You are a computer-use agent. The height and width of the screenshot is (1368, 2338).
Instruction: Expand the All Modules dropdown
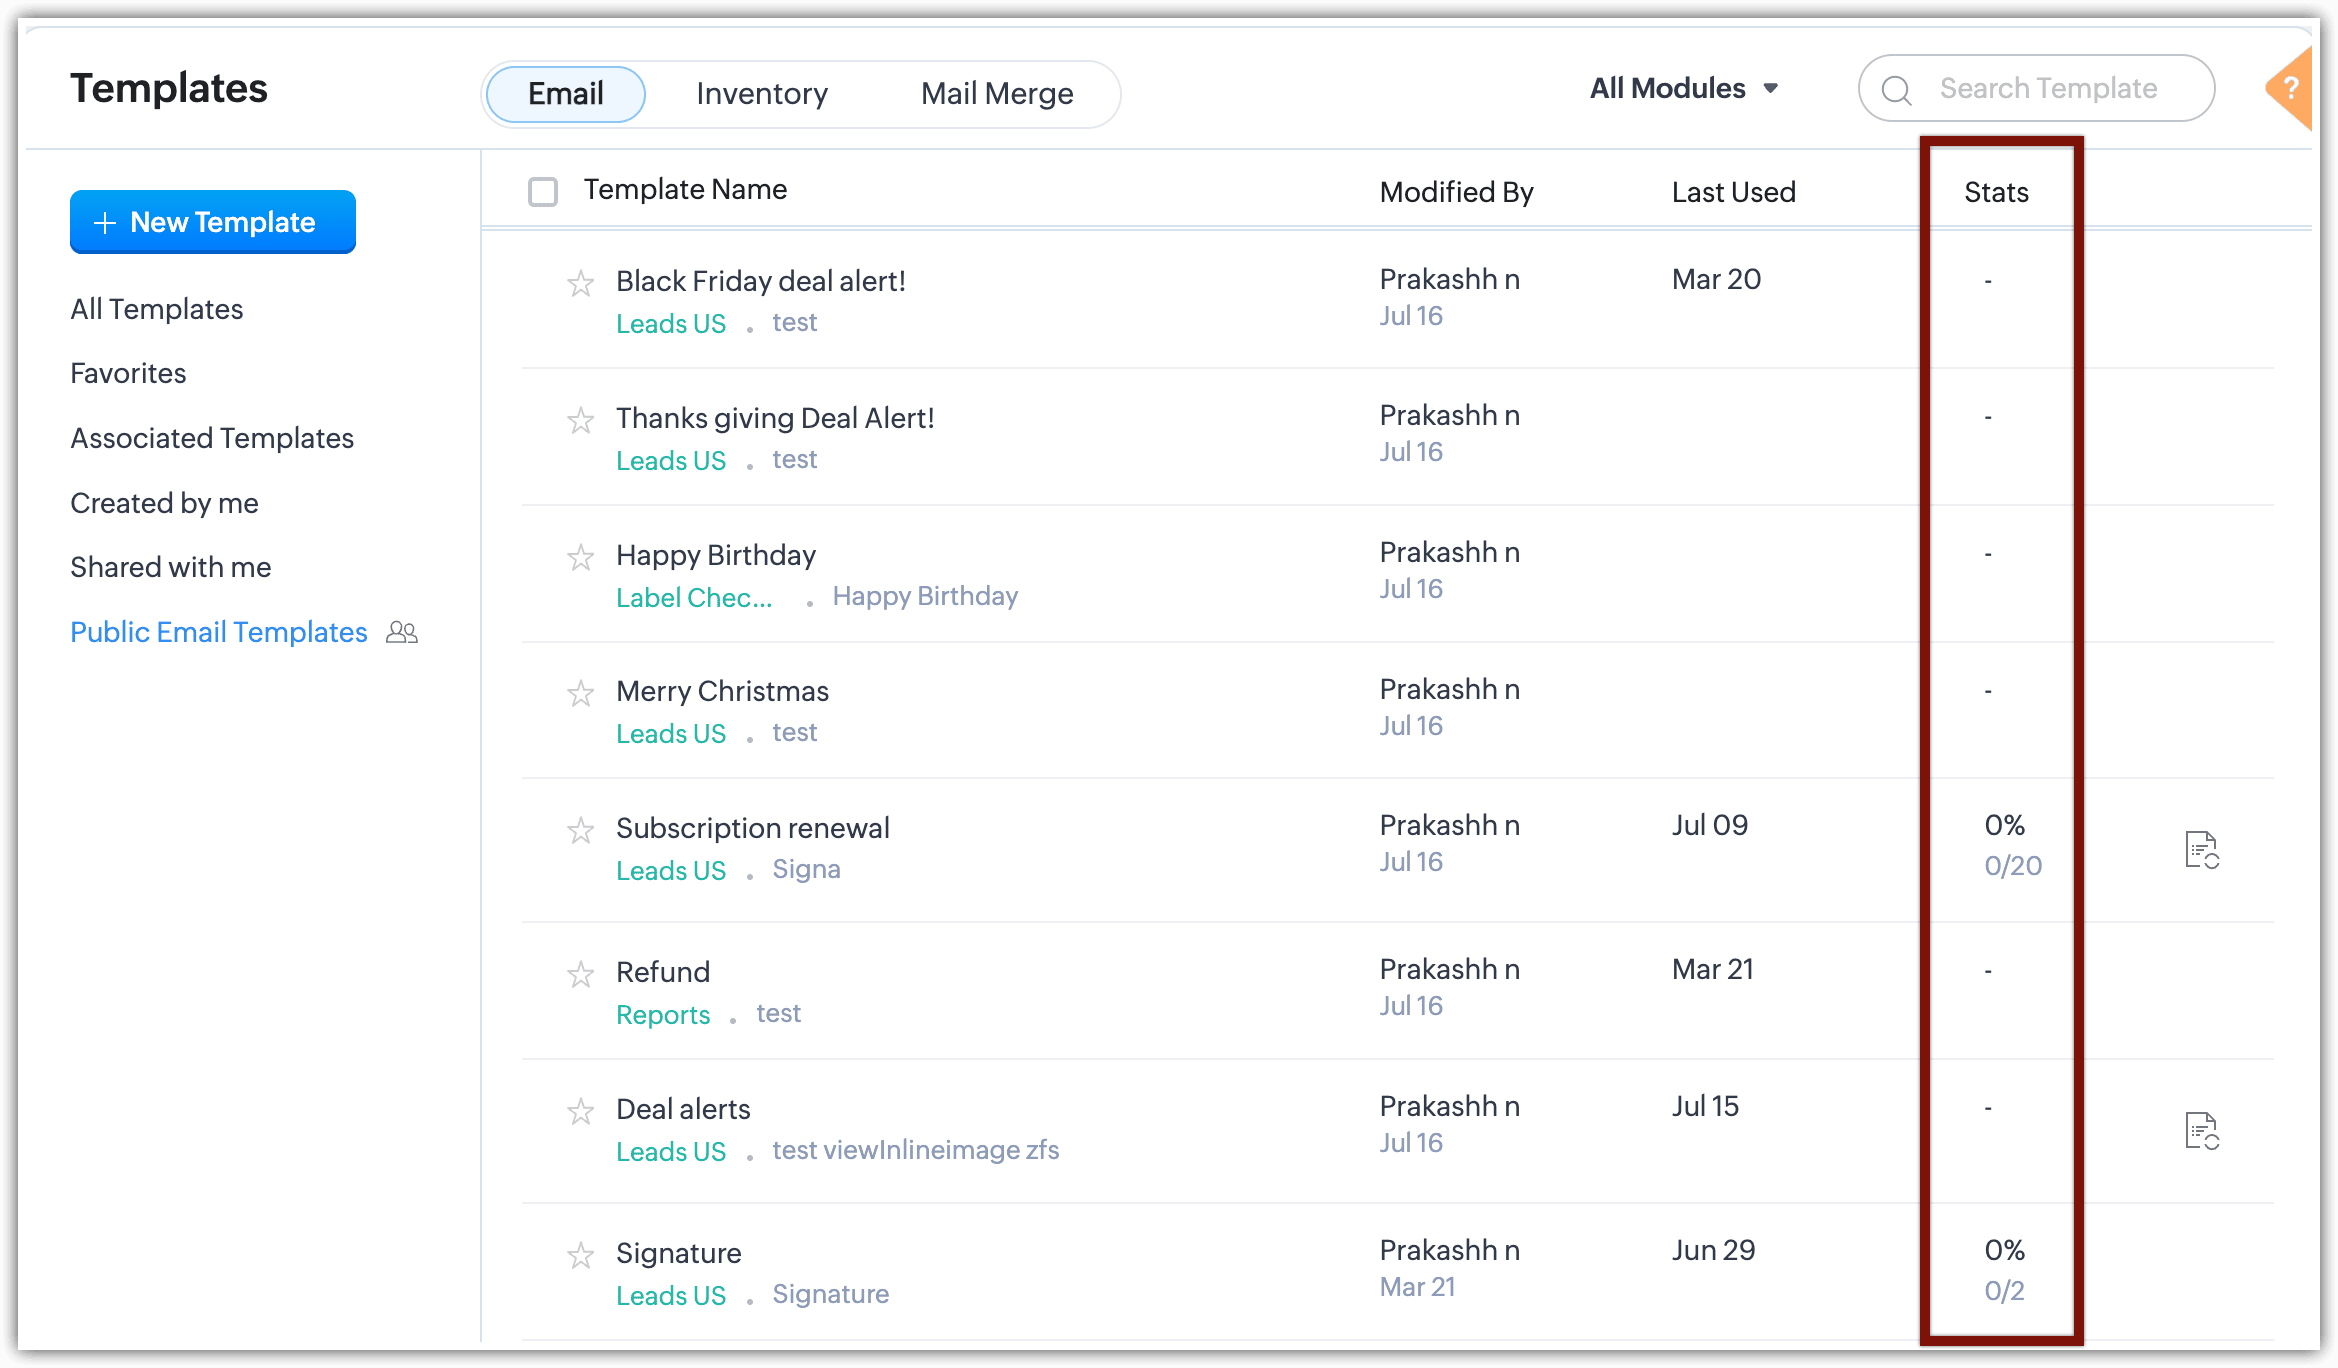coord(1684,89)
